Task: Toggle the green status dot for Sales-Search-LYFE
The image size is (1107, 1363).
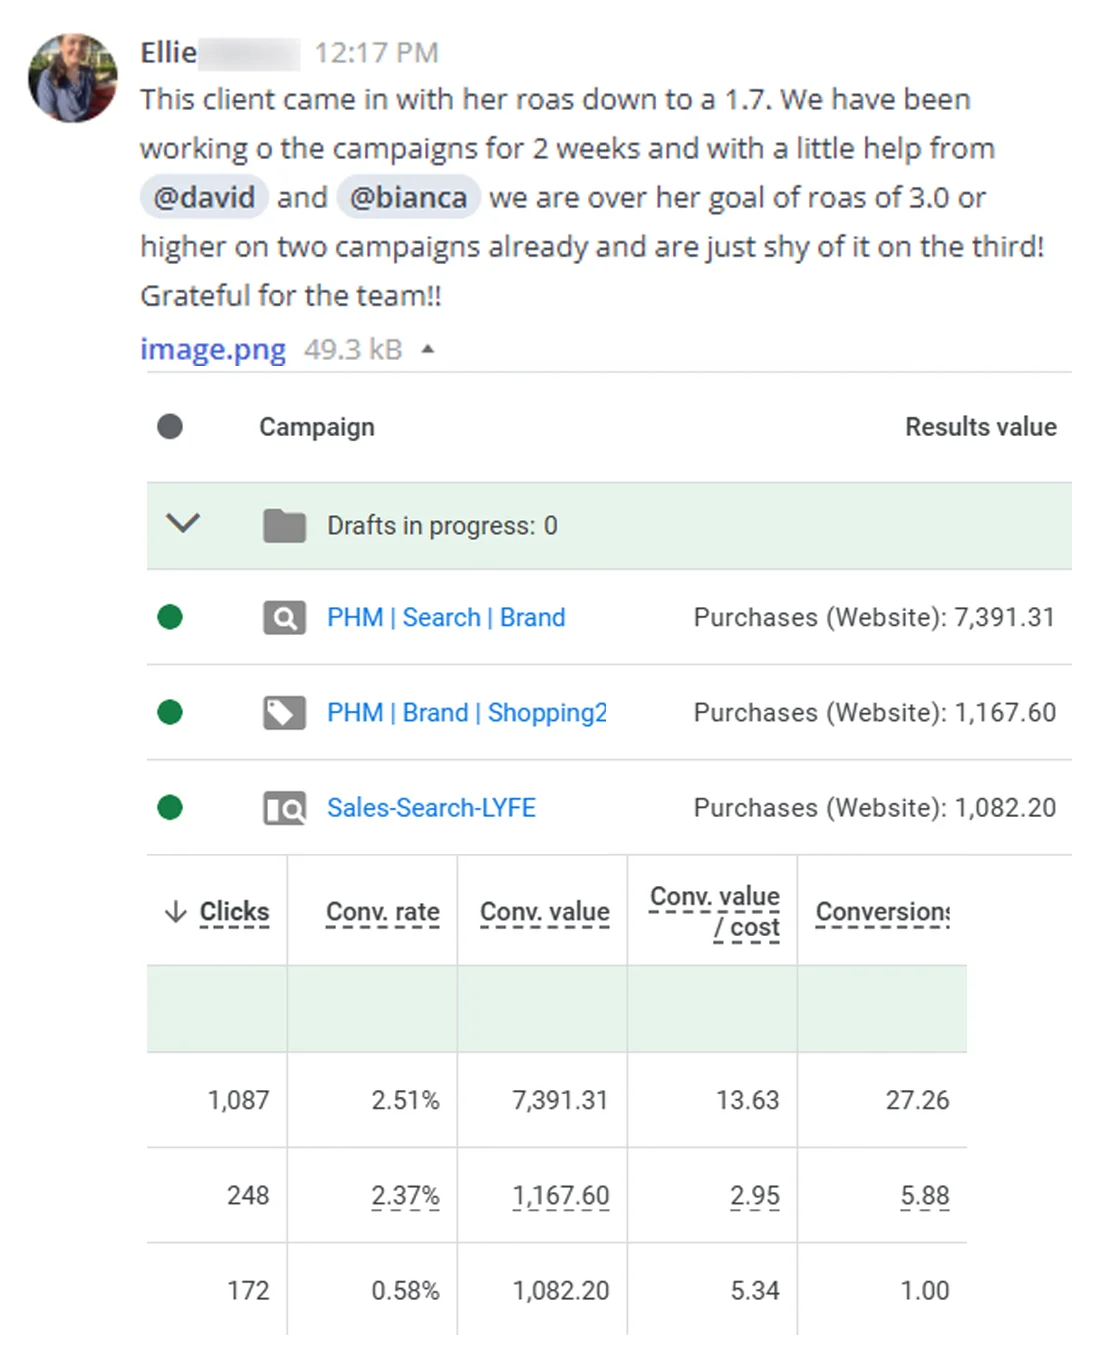Action: tap(170, 807)
